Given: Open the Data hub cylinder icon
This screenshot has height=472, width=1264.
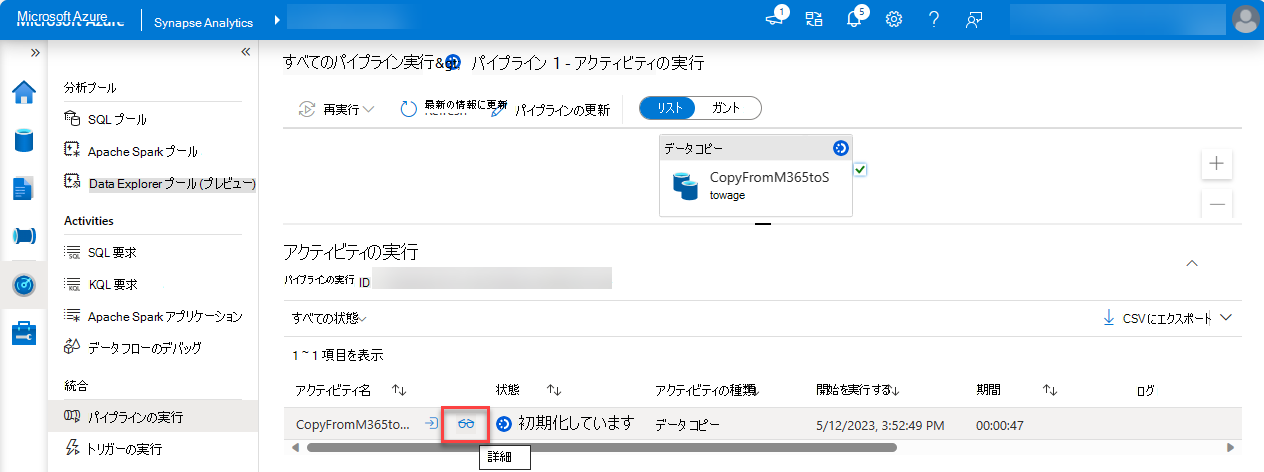Looking at the screenshot, I should coord(23,139).
